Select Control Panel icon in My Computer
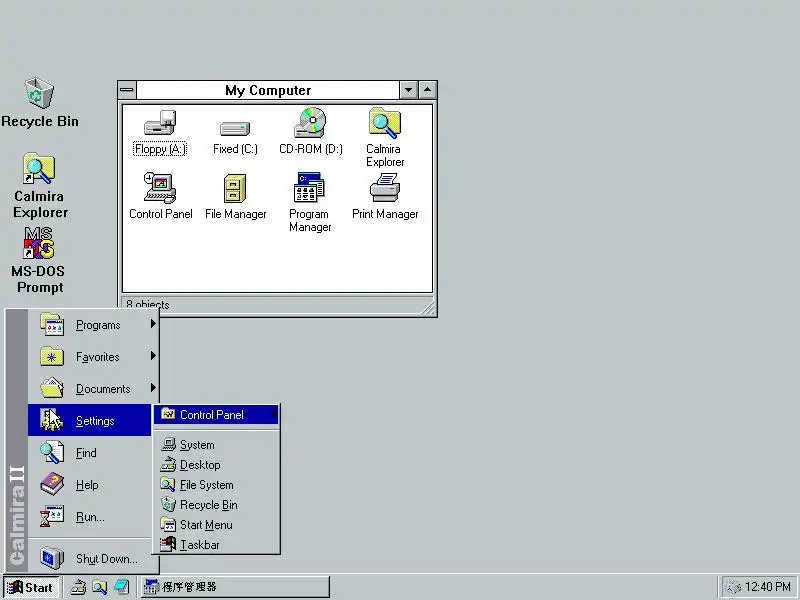The image size is (800, 600). [x=160, y=196]
